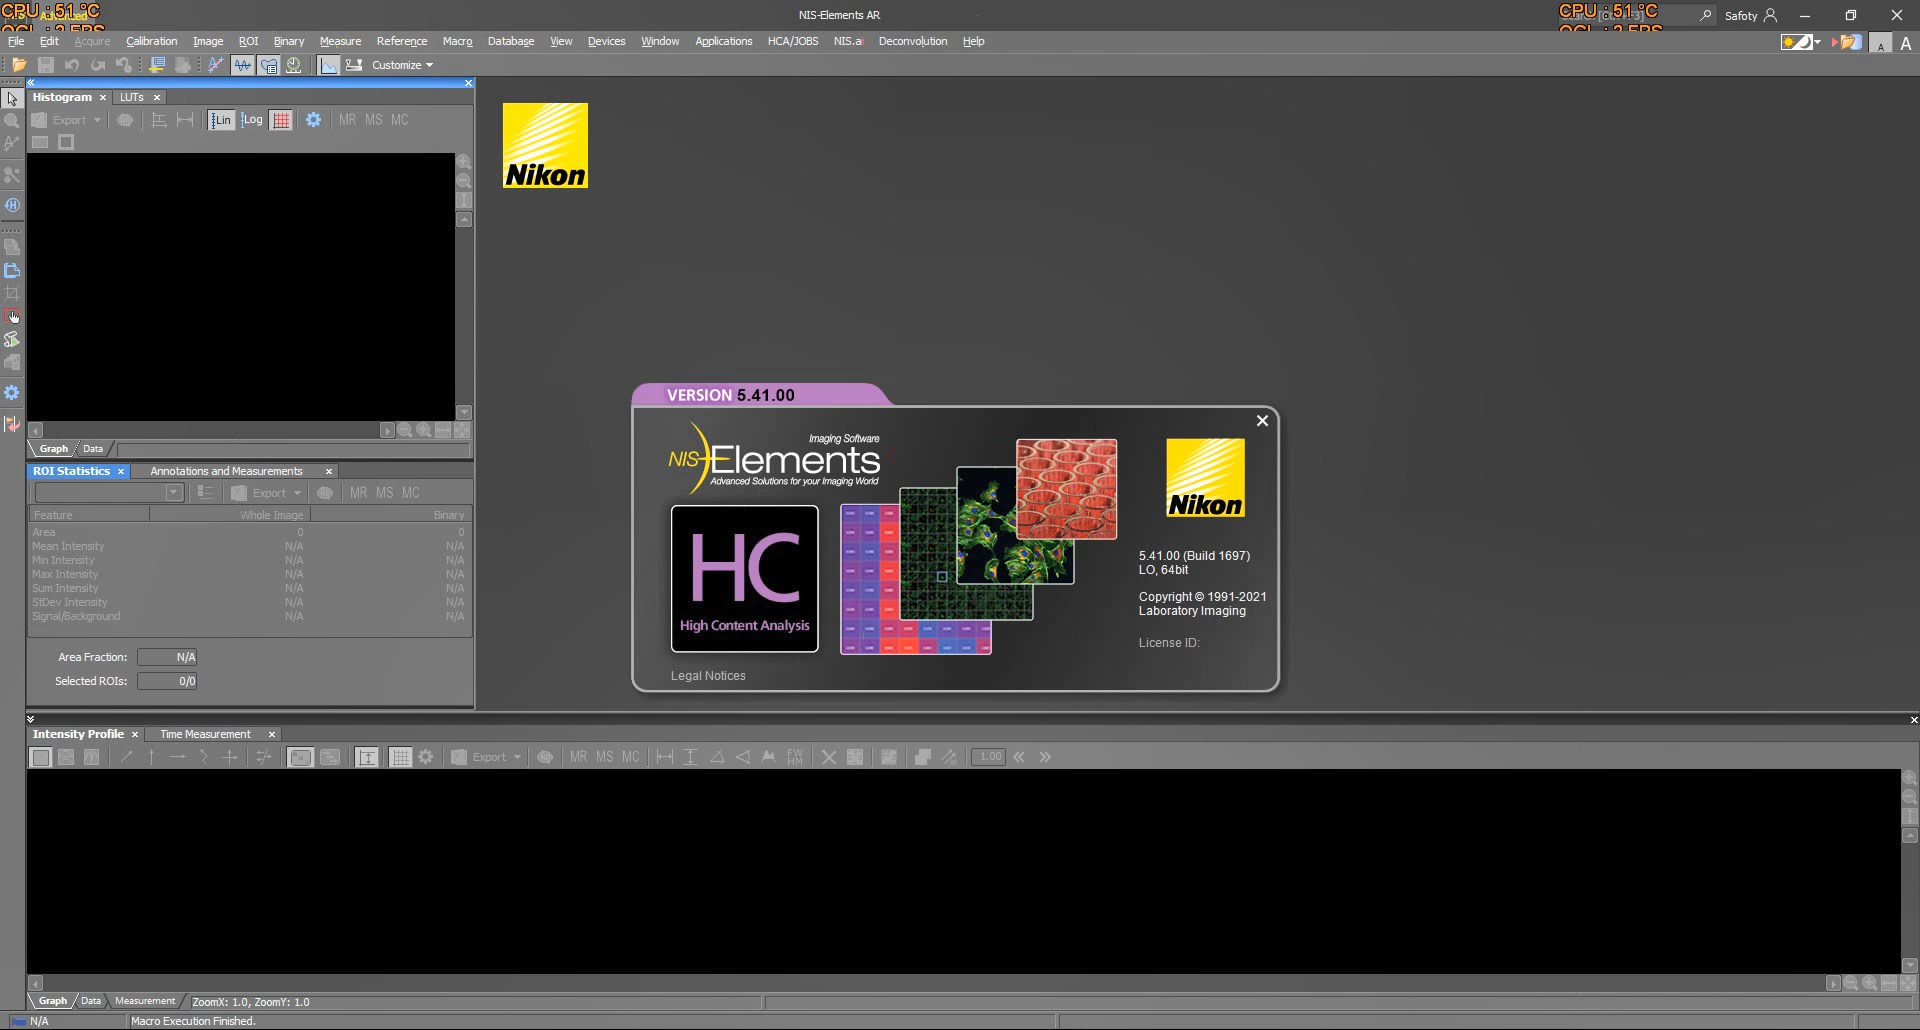Viewport: 1920px width, 1030px height.
Task: Click the Measurement tab under Intensity Profile
Action: (145, 1001)
